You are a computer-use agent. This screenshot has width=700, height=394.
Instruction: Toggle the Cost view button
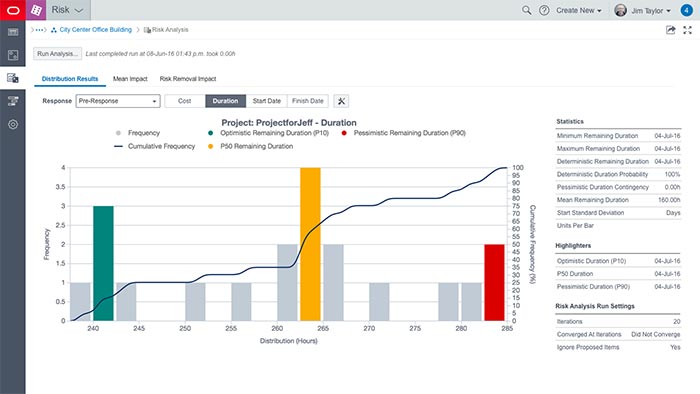pos(184,101)
